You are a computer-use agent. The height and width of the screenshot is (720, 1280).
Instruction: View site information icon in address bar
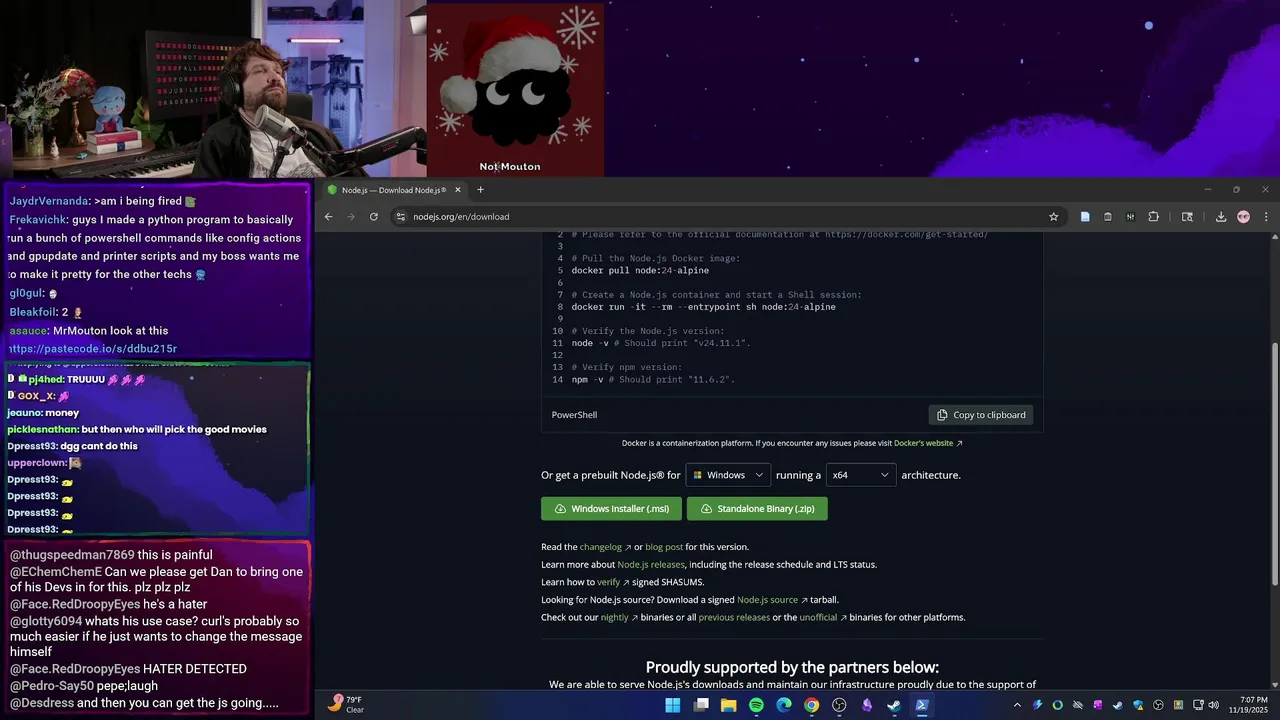(x=400, y=216)
